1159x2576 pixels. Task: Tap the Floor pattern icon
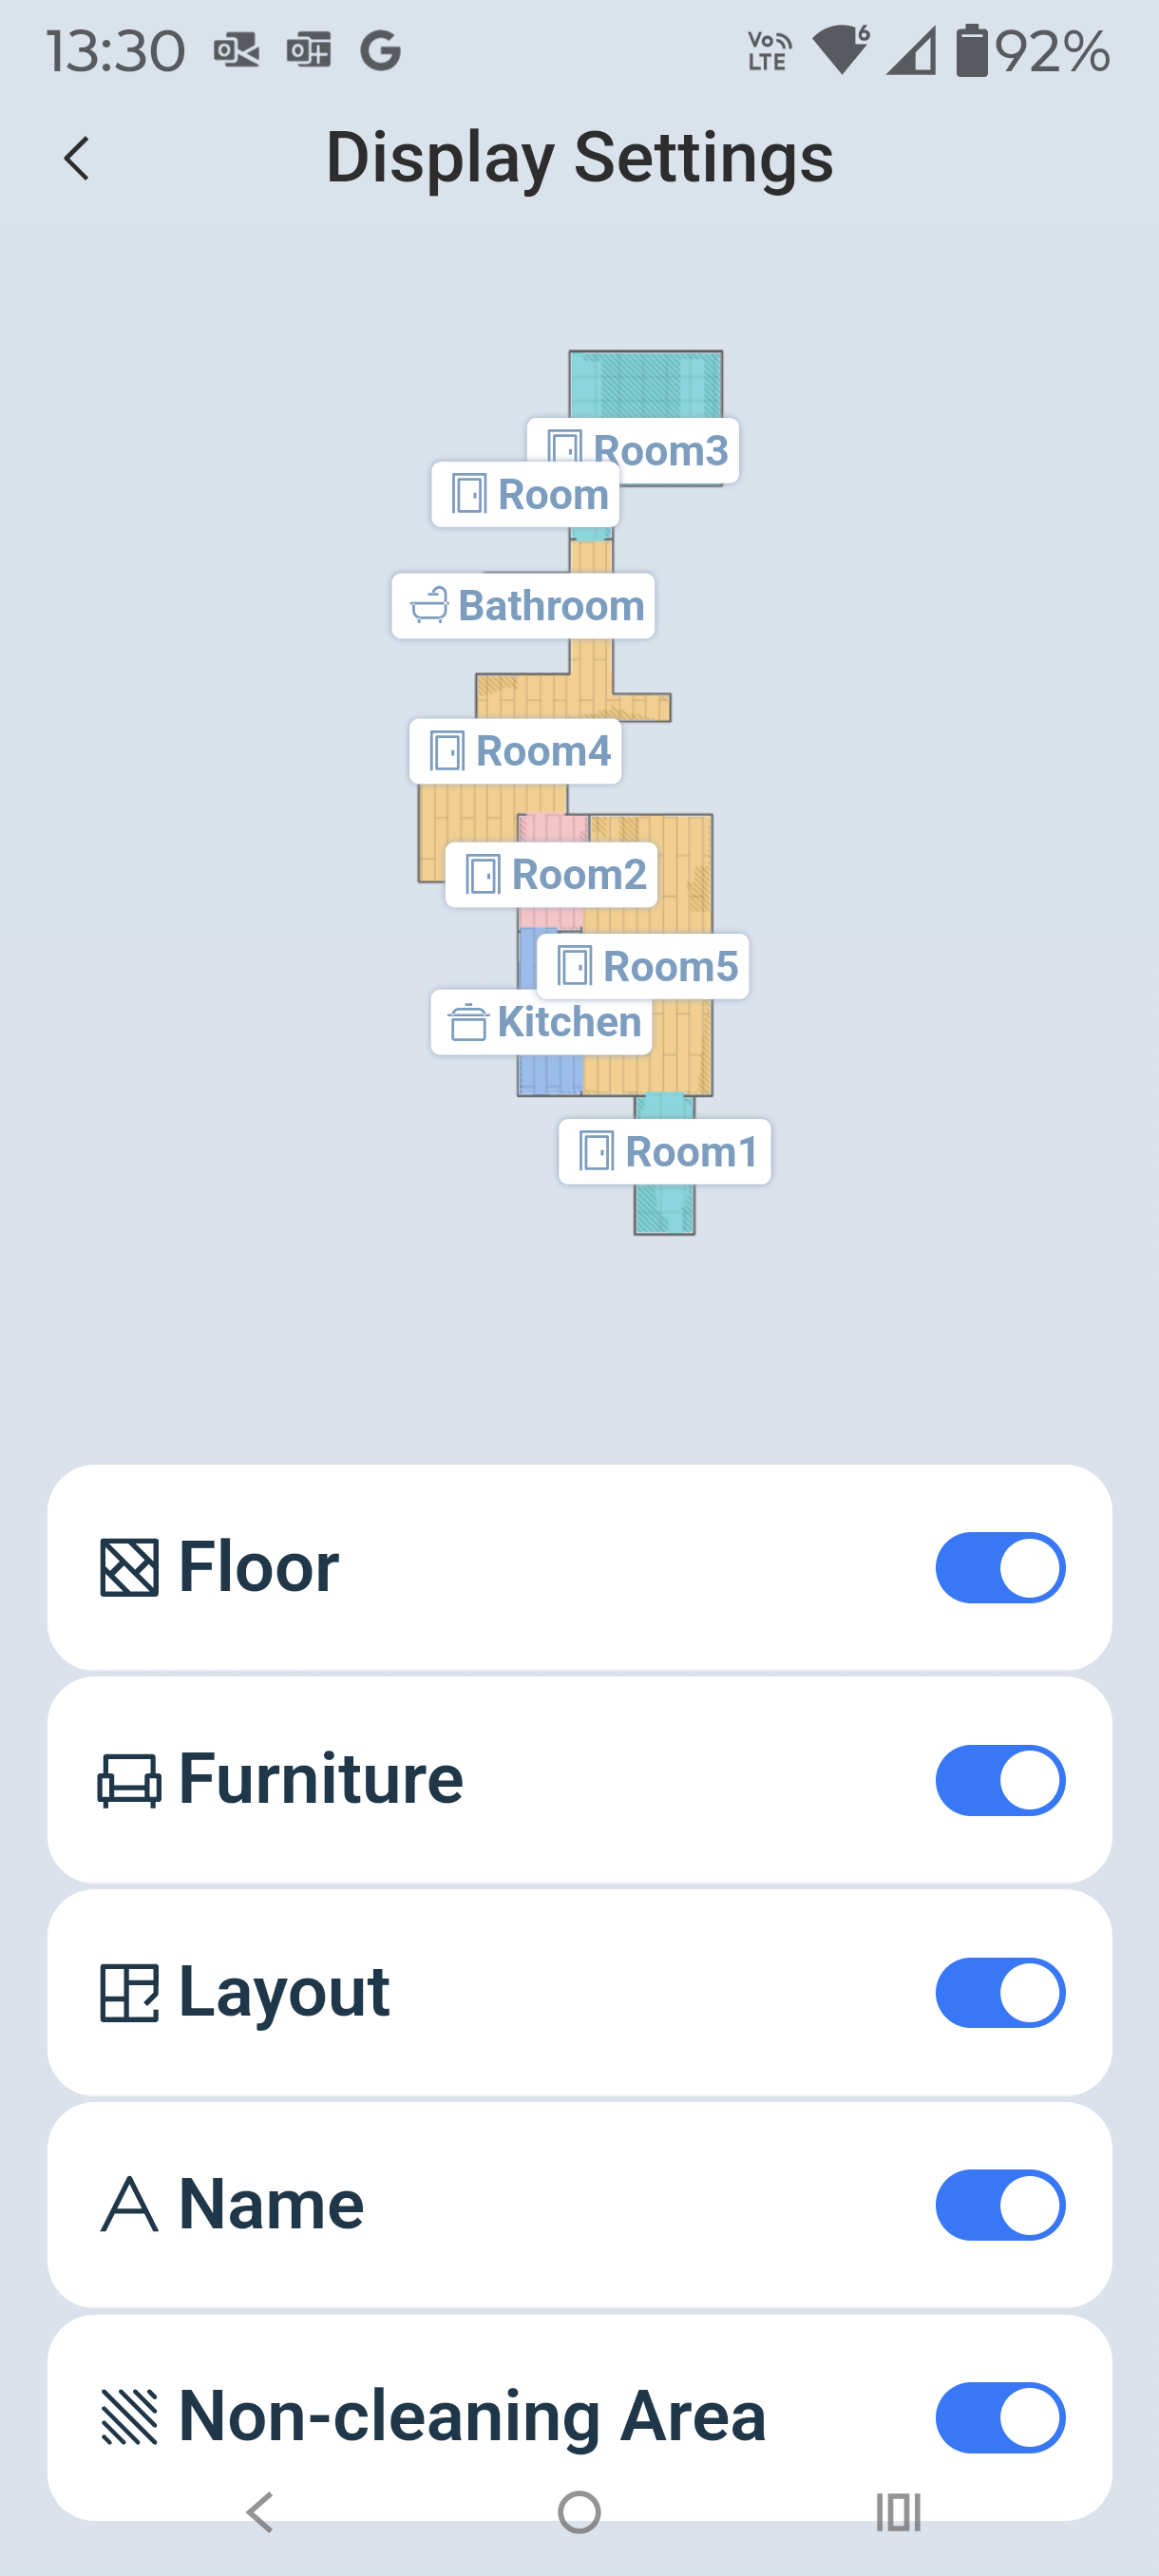click(x=129, y=1567)
